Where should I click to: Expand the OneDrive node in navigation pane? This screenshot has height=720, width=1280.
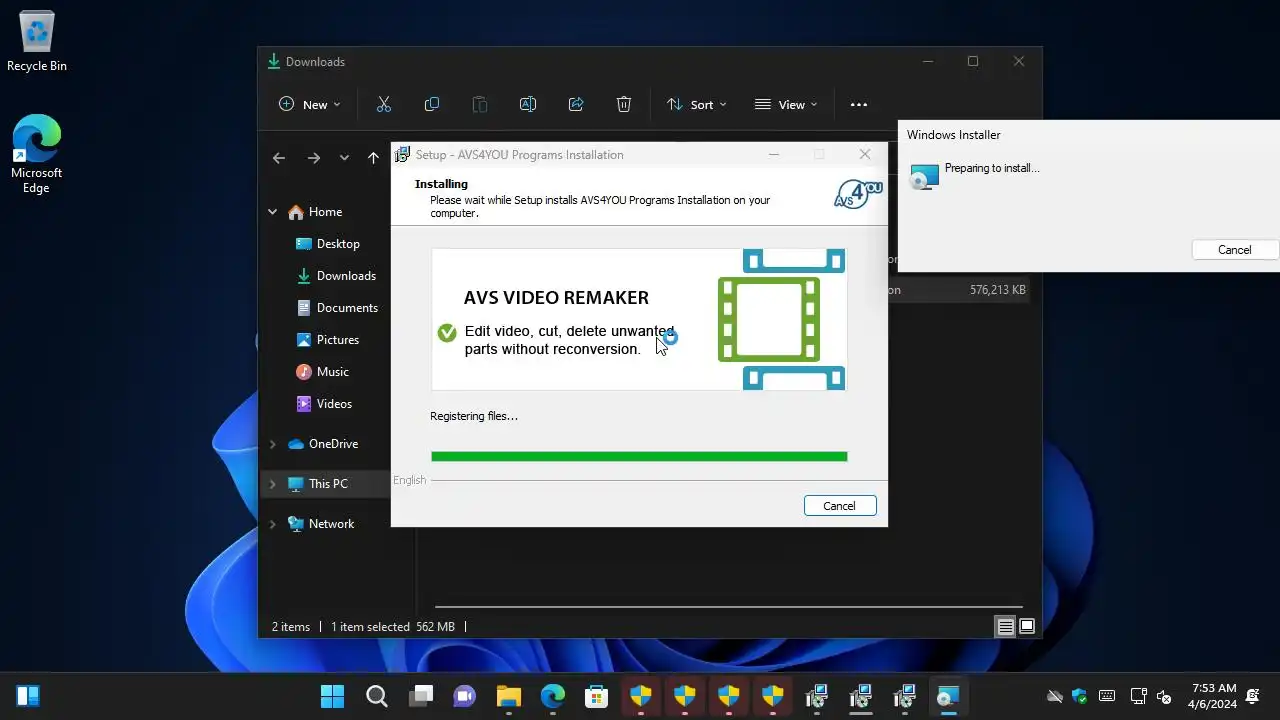point(272,444)
